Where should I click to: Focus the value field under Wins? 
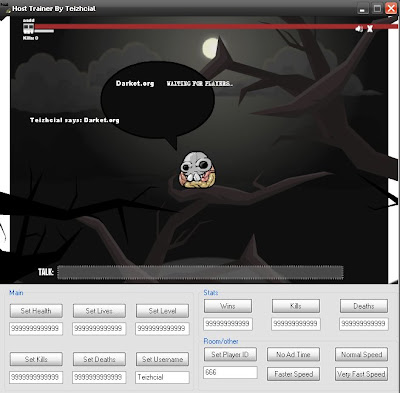click(x=228, y=324)
